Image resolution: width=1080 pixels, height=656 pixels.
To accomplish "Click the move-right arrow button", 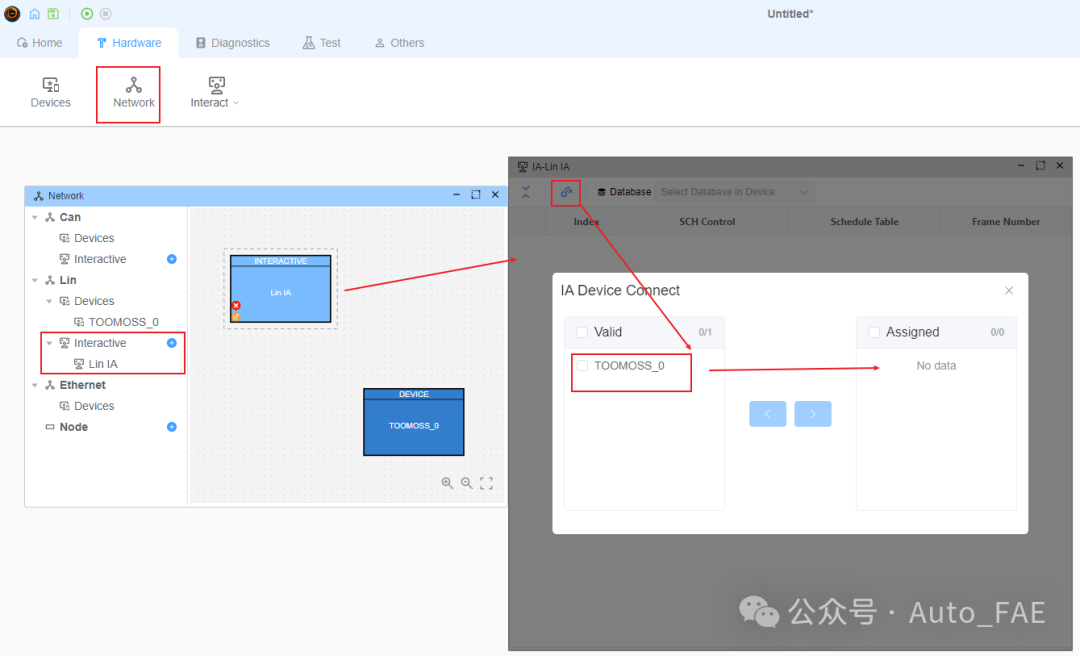I will (x=813, y=414).
